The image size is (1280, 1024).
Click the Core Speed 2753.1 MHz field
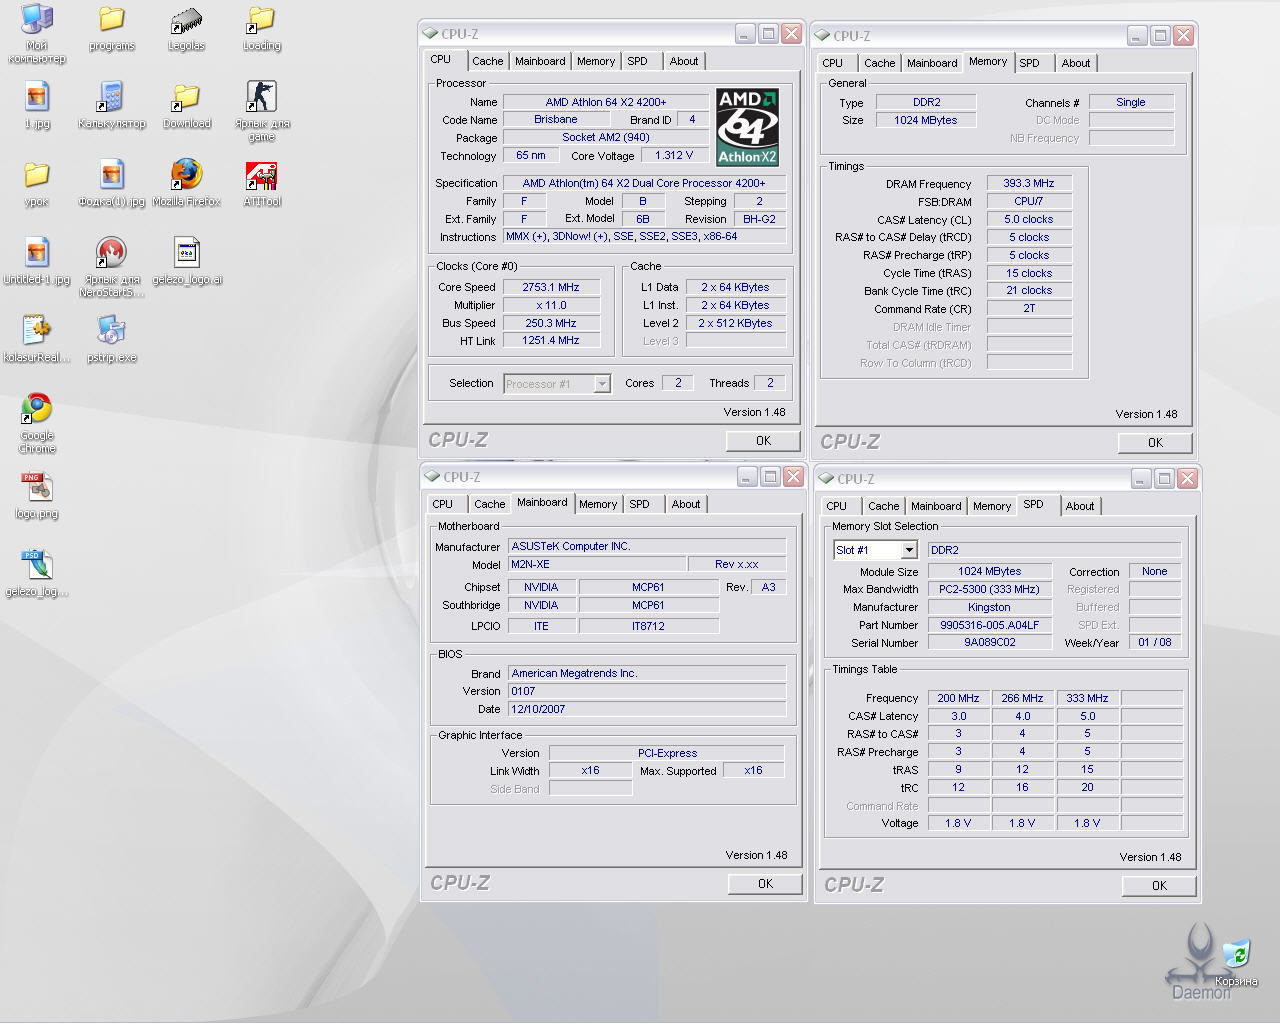[x=551, y=287]
